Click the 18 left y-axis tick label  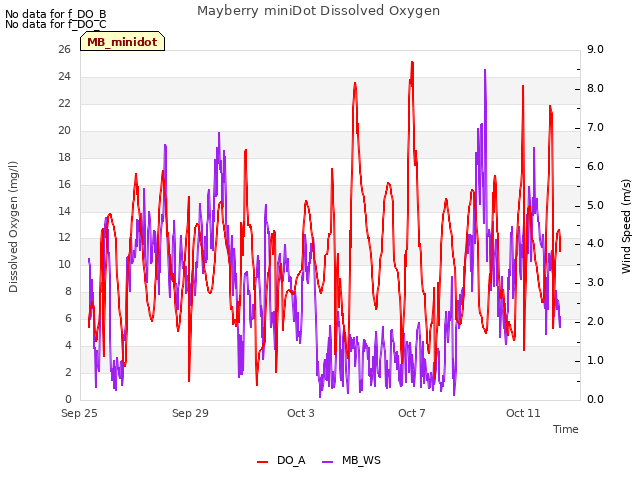point(64,157)
